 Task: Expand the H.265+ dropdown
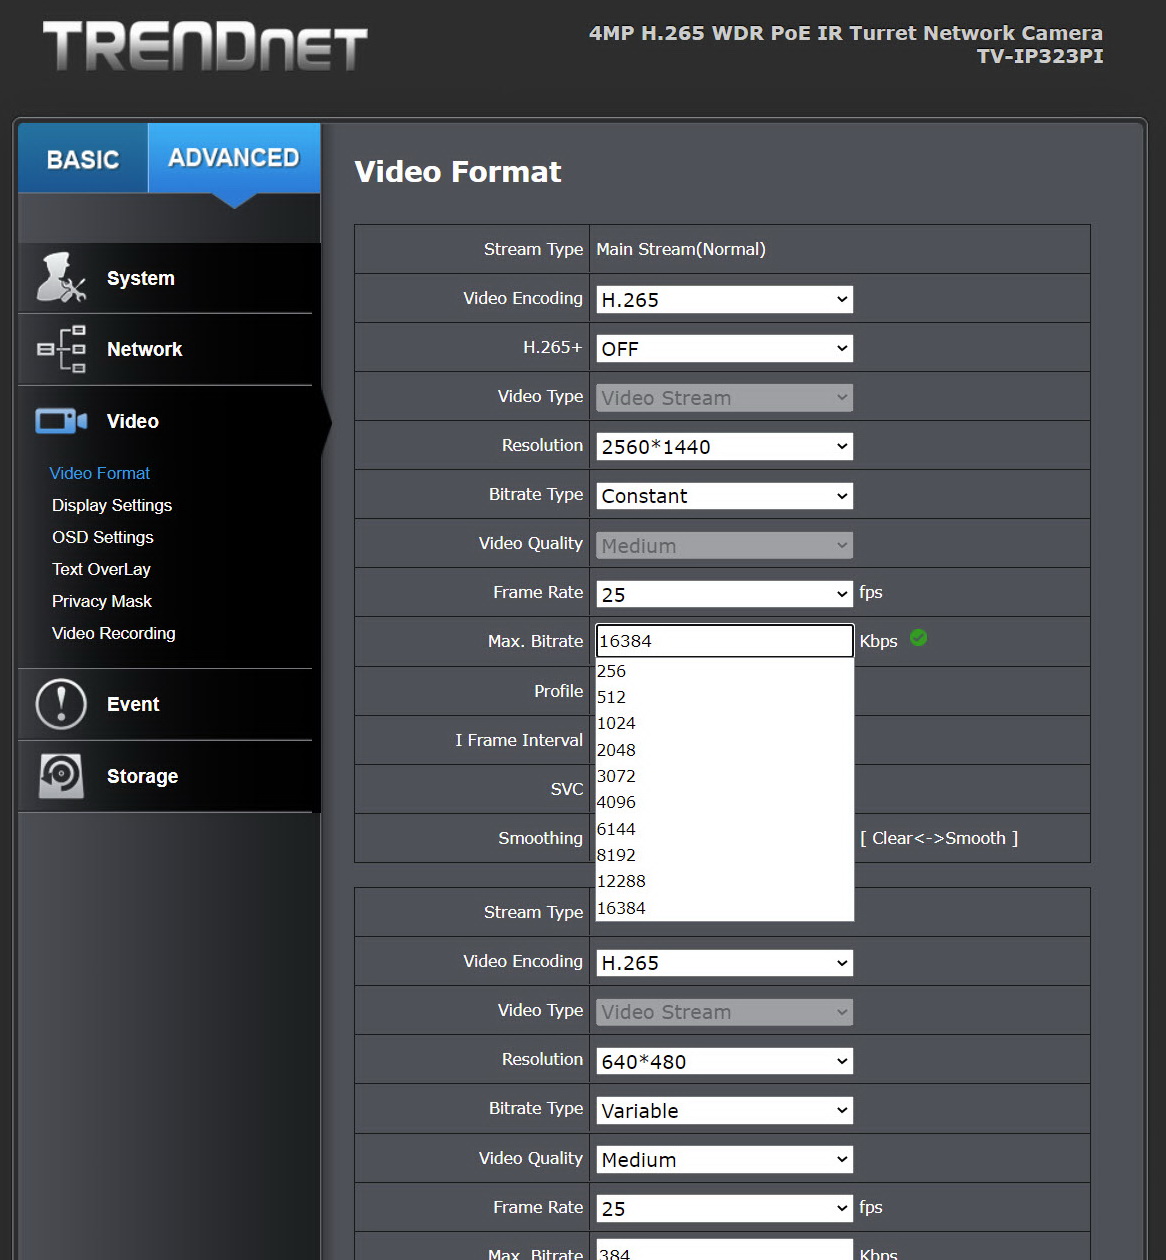pos(725,348)
